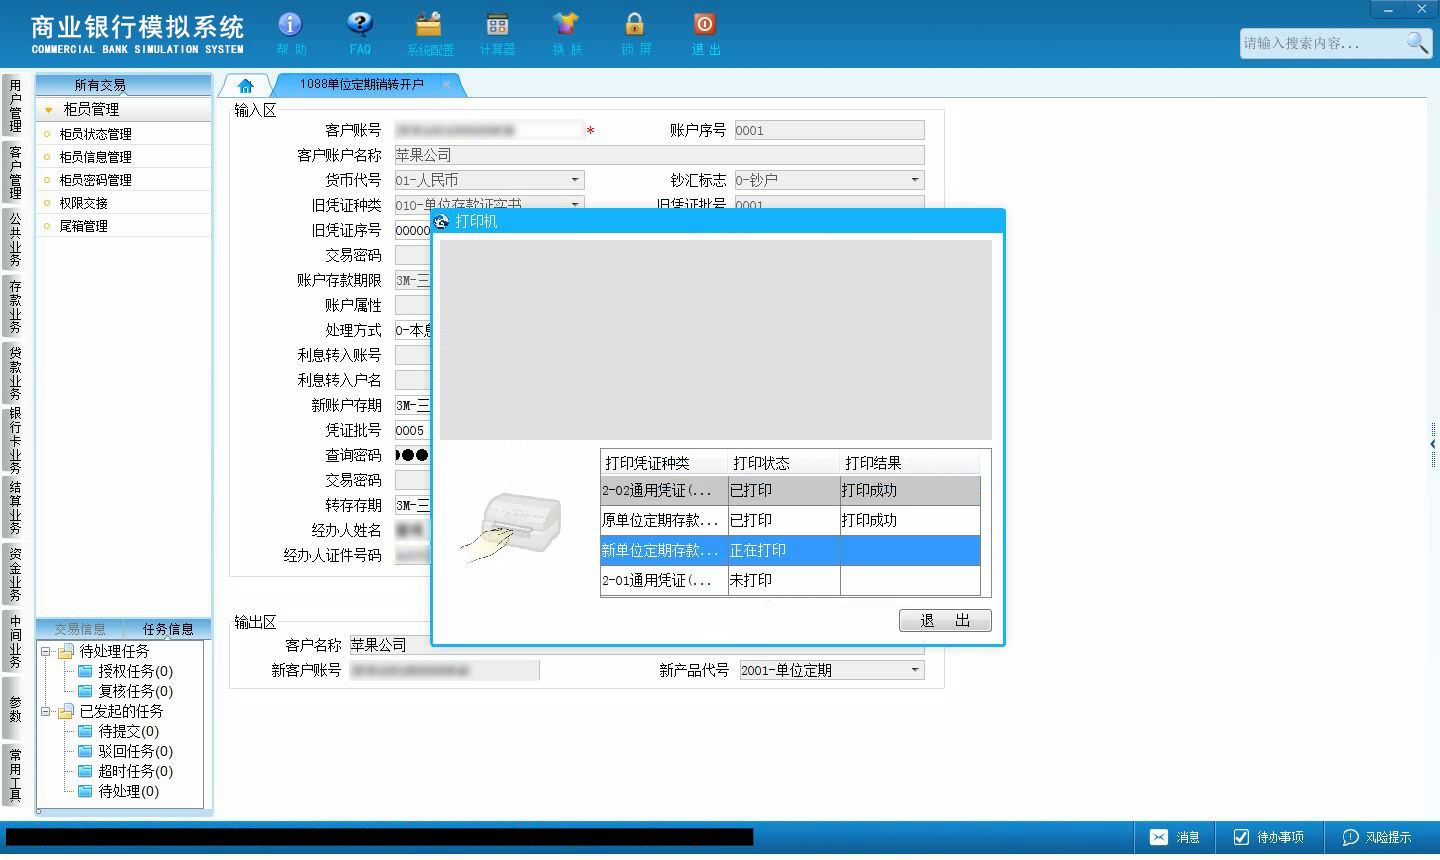Close the 1088单位定期销转开户 tab
The image size is (1440, 860).
(446, 84)
